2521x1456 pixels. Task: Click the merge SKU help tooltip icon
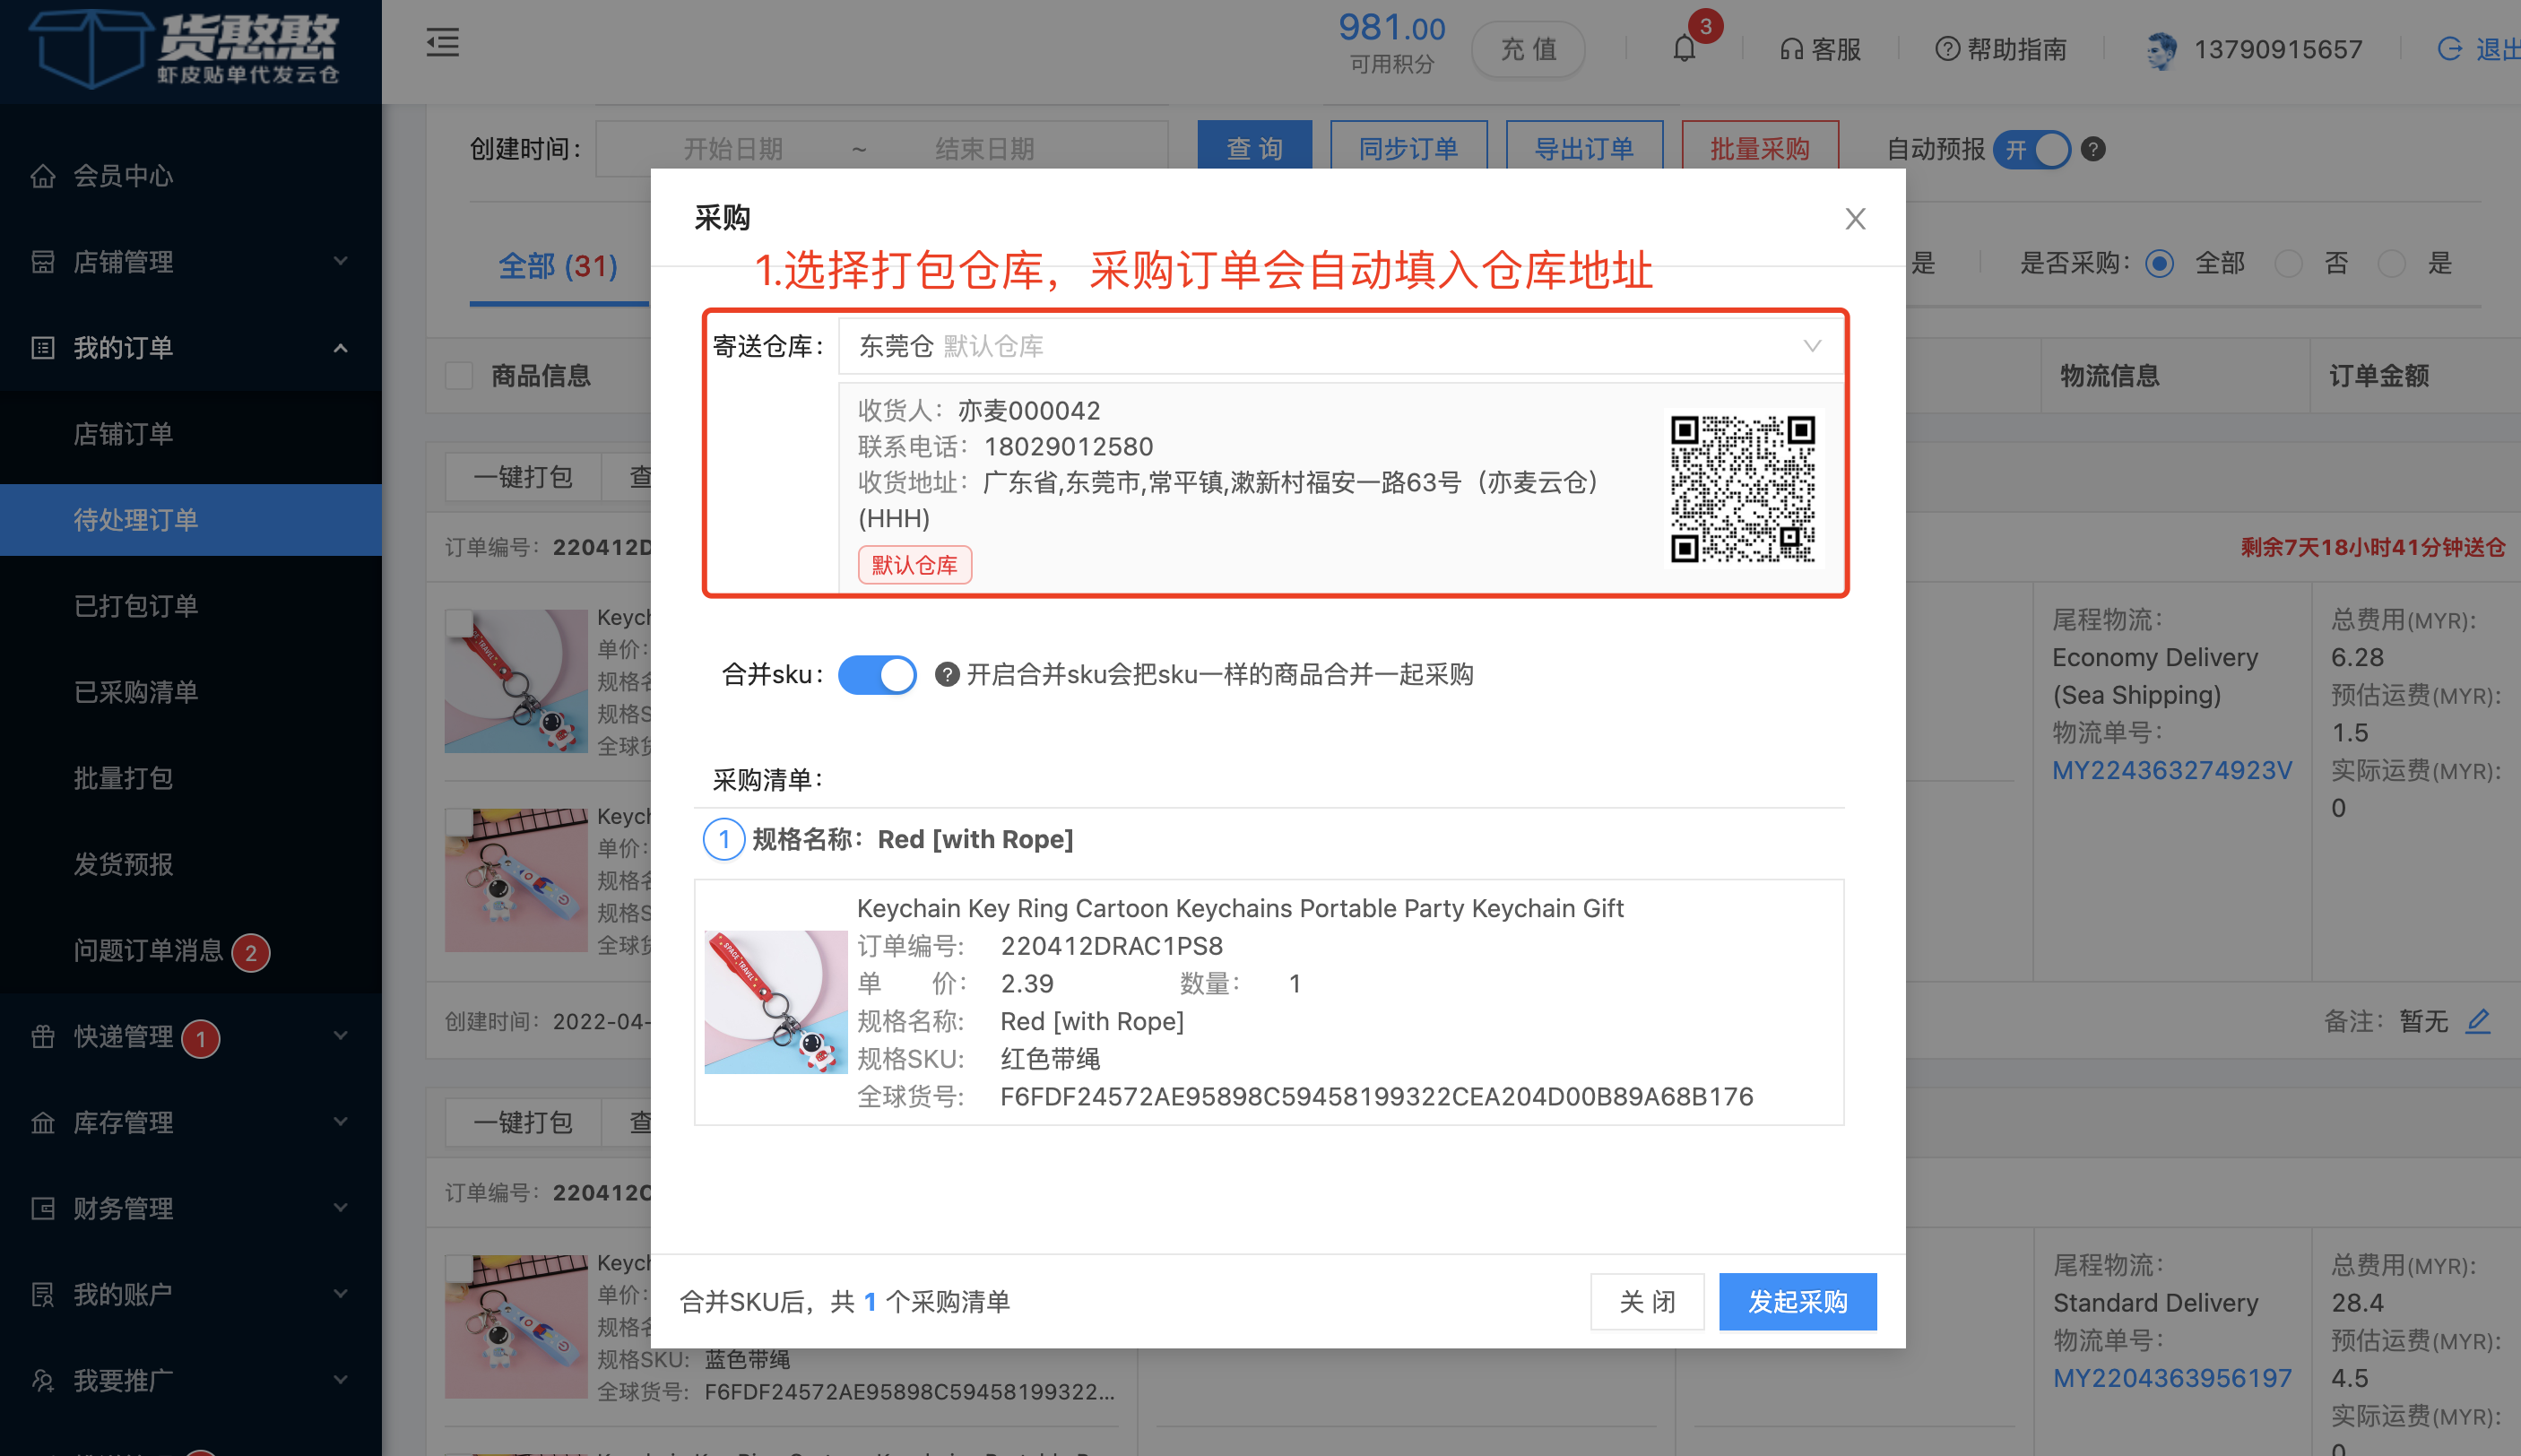pyautogui.click(x=946, y=675)
